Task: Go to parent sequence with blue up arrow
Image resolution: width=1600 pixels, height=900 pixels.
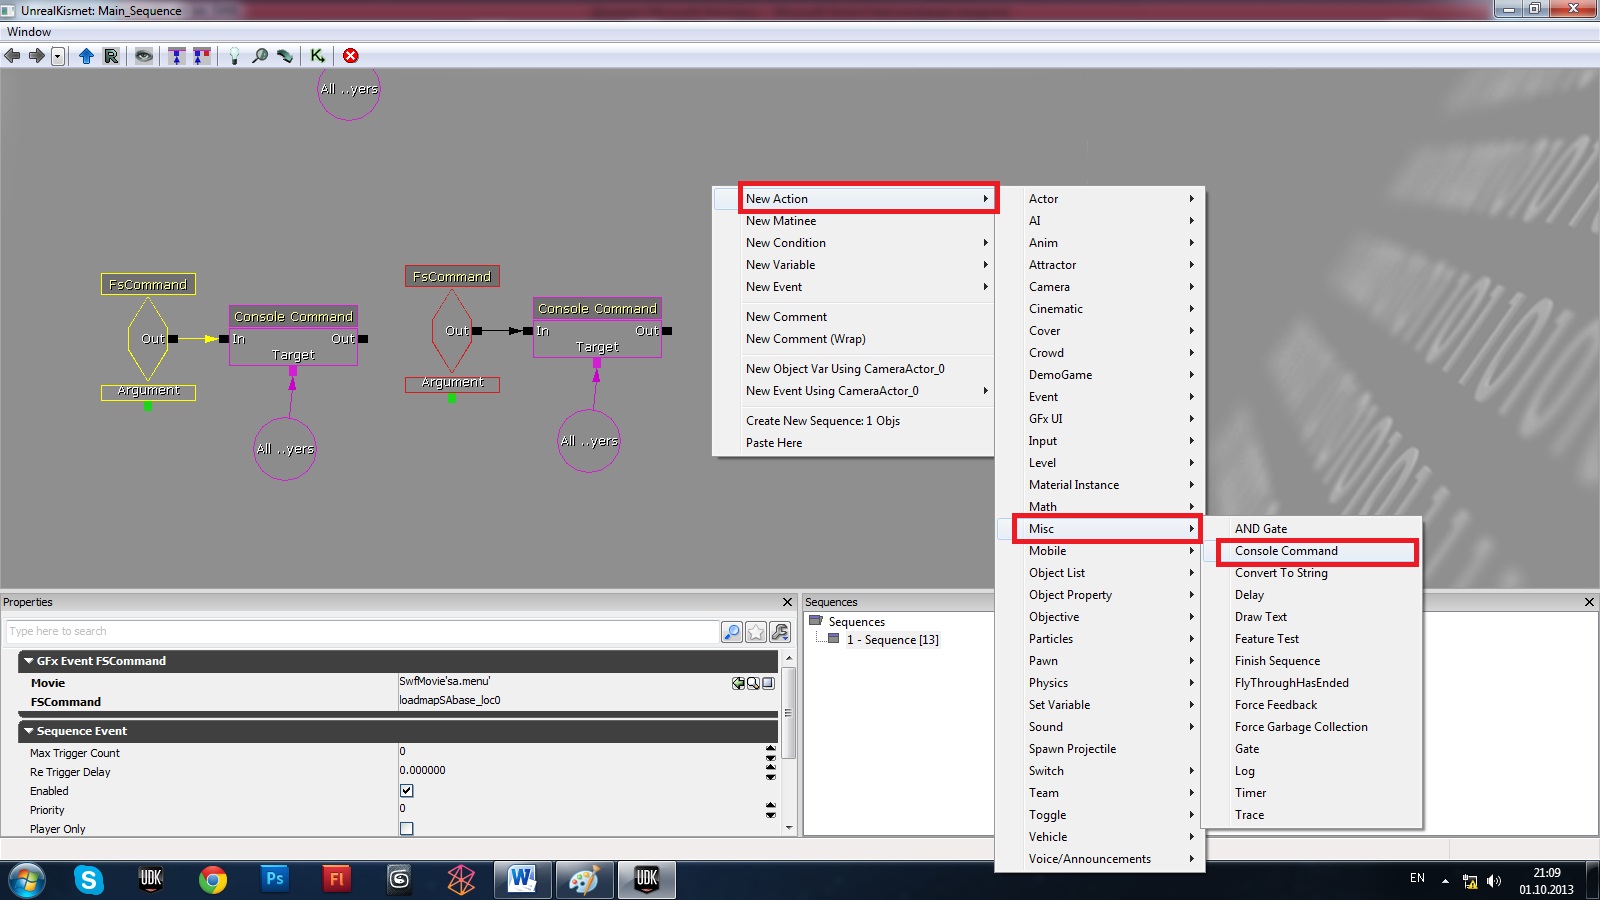Action: [86, 56]
